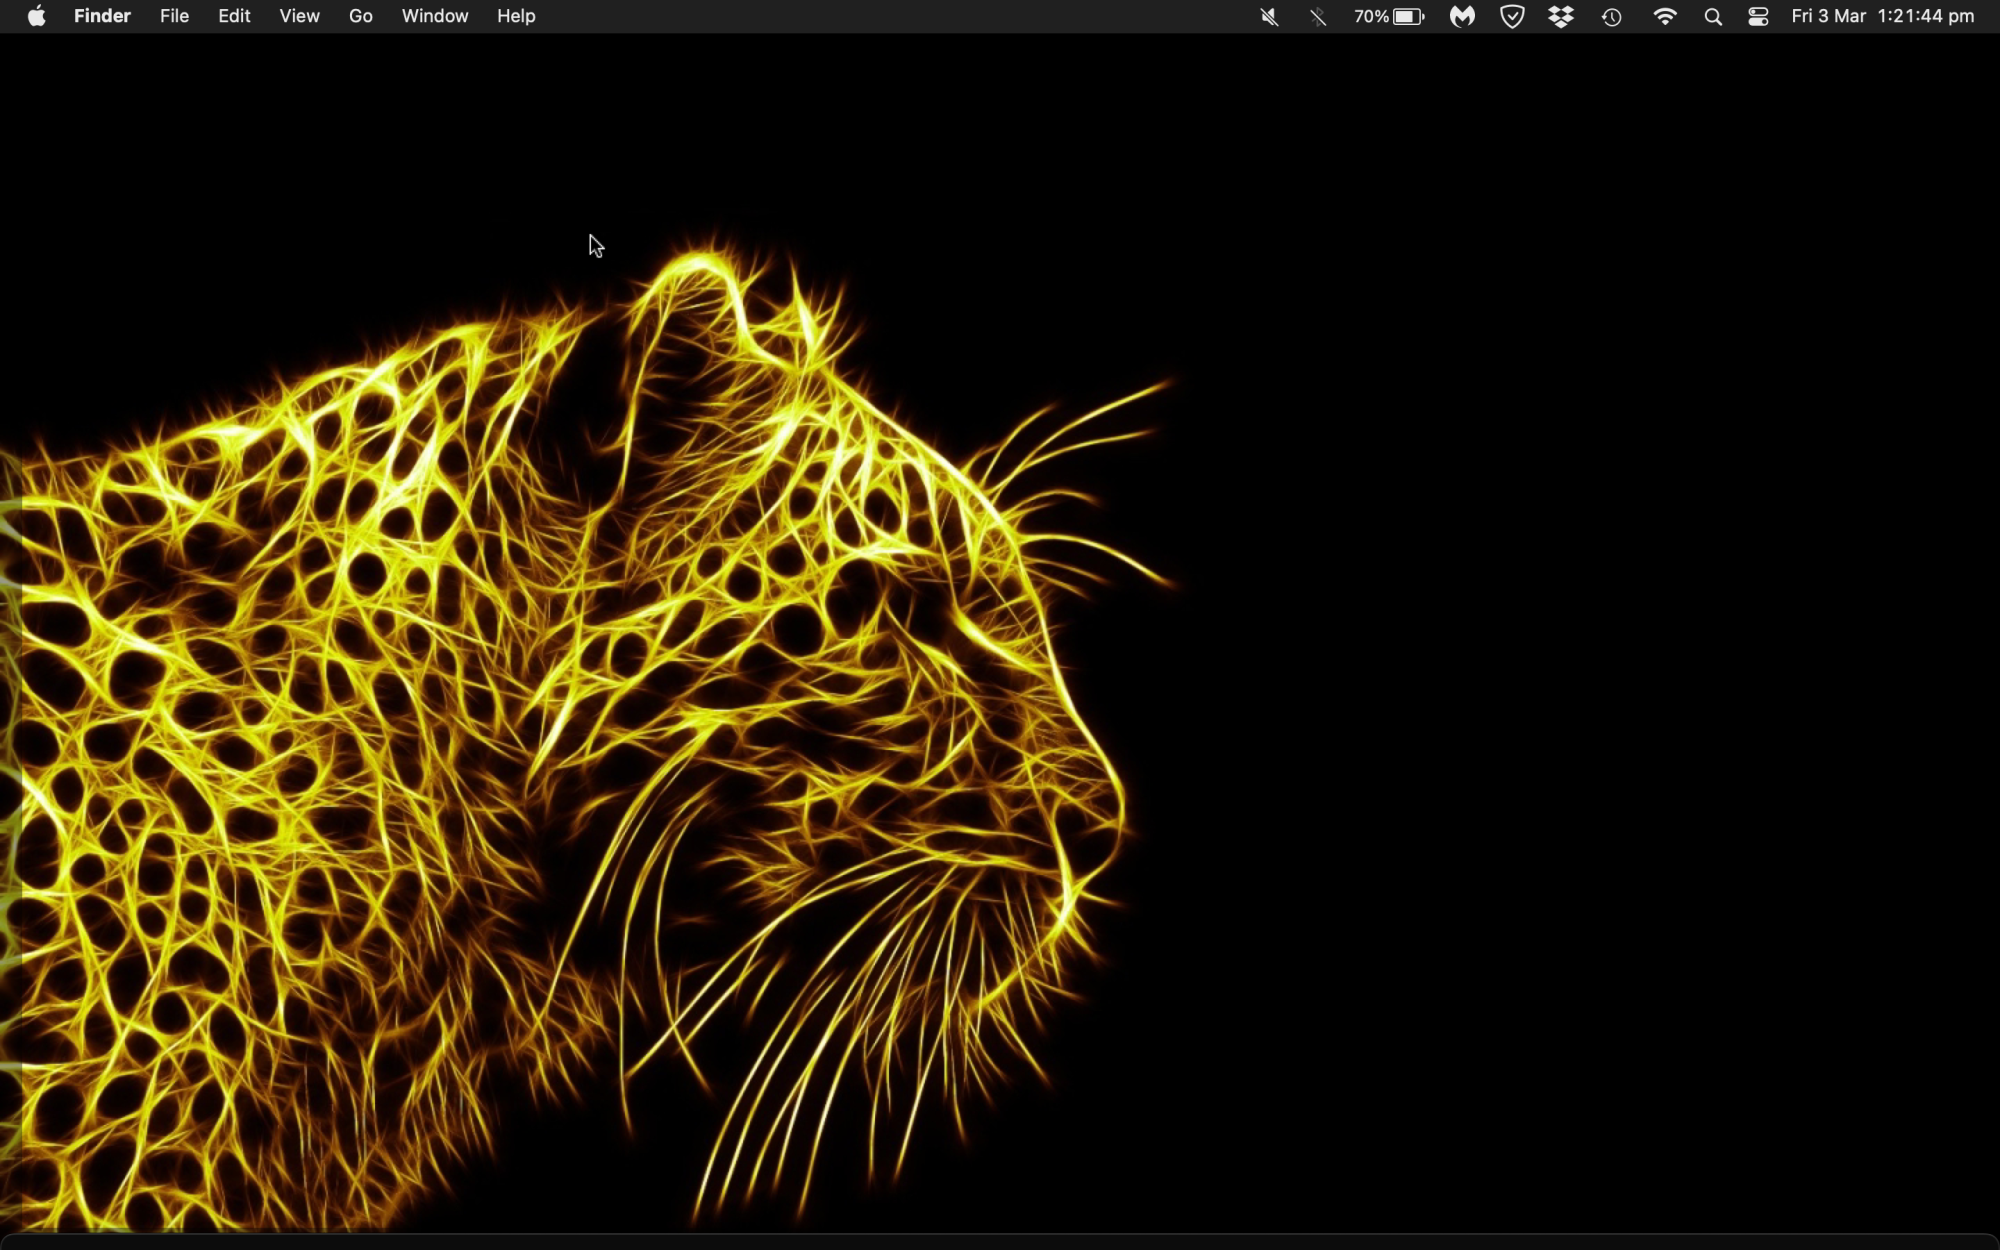
Task: Click the muted volume icon
Action: pyautogui.click(x=1269, y=17)
